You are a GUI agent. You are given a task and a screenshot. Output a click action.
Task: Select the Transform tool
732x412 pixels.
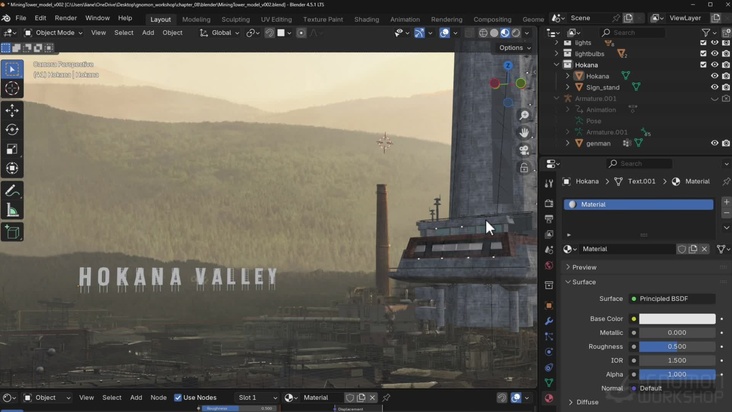click(12, 168)
